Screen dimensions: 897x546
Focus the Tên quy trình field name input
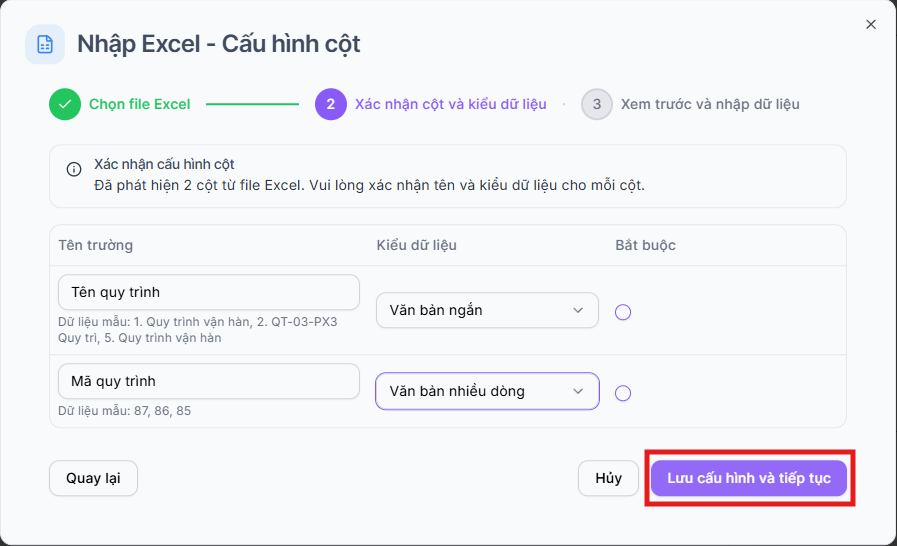coord(209,292)
